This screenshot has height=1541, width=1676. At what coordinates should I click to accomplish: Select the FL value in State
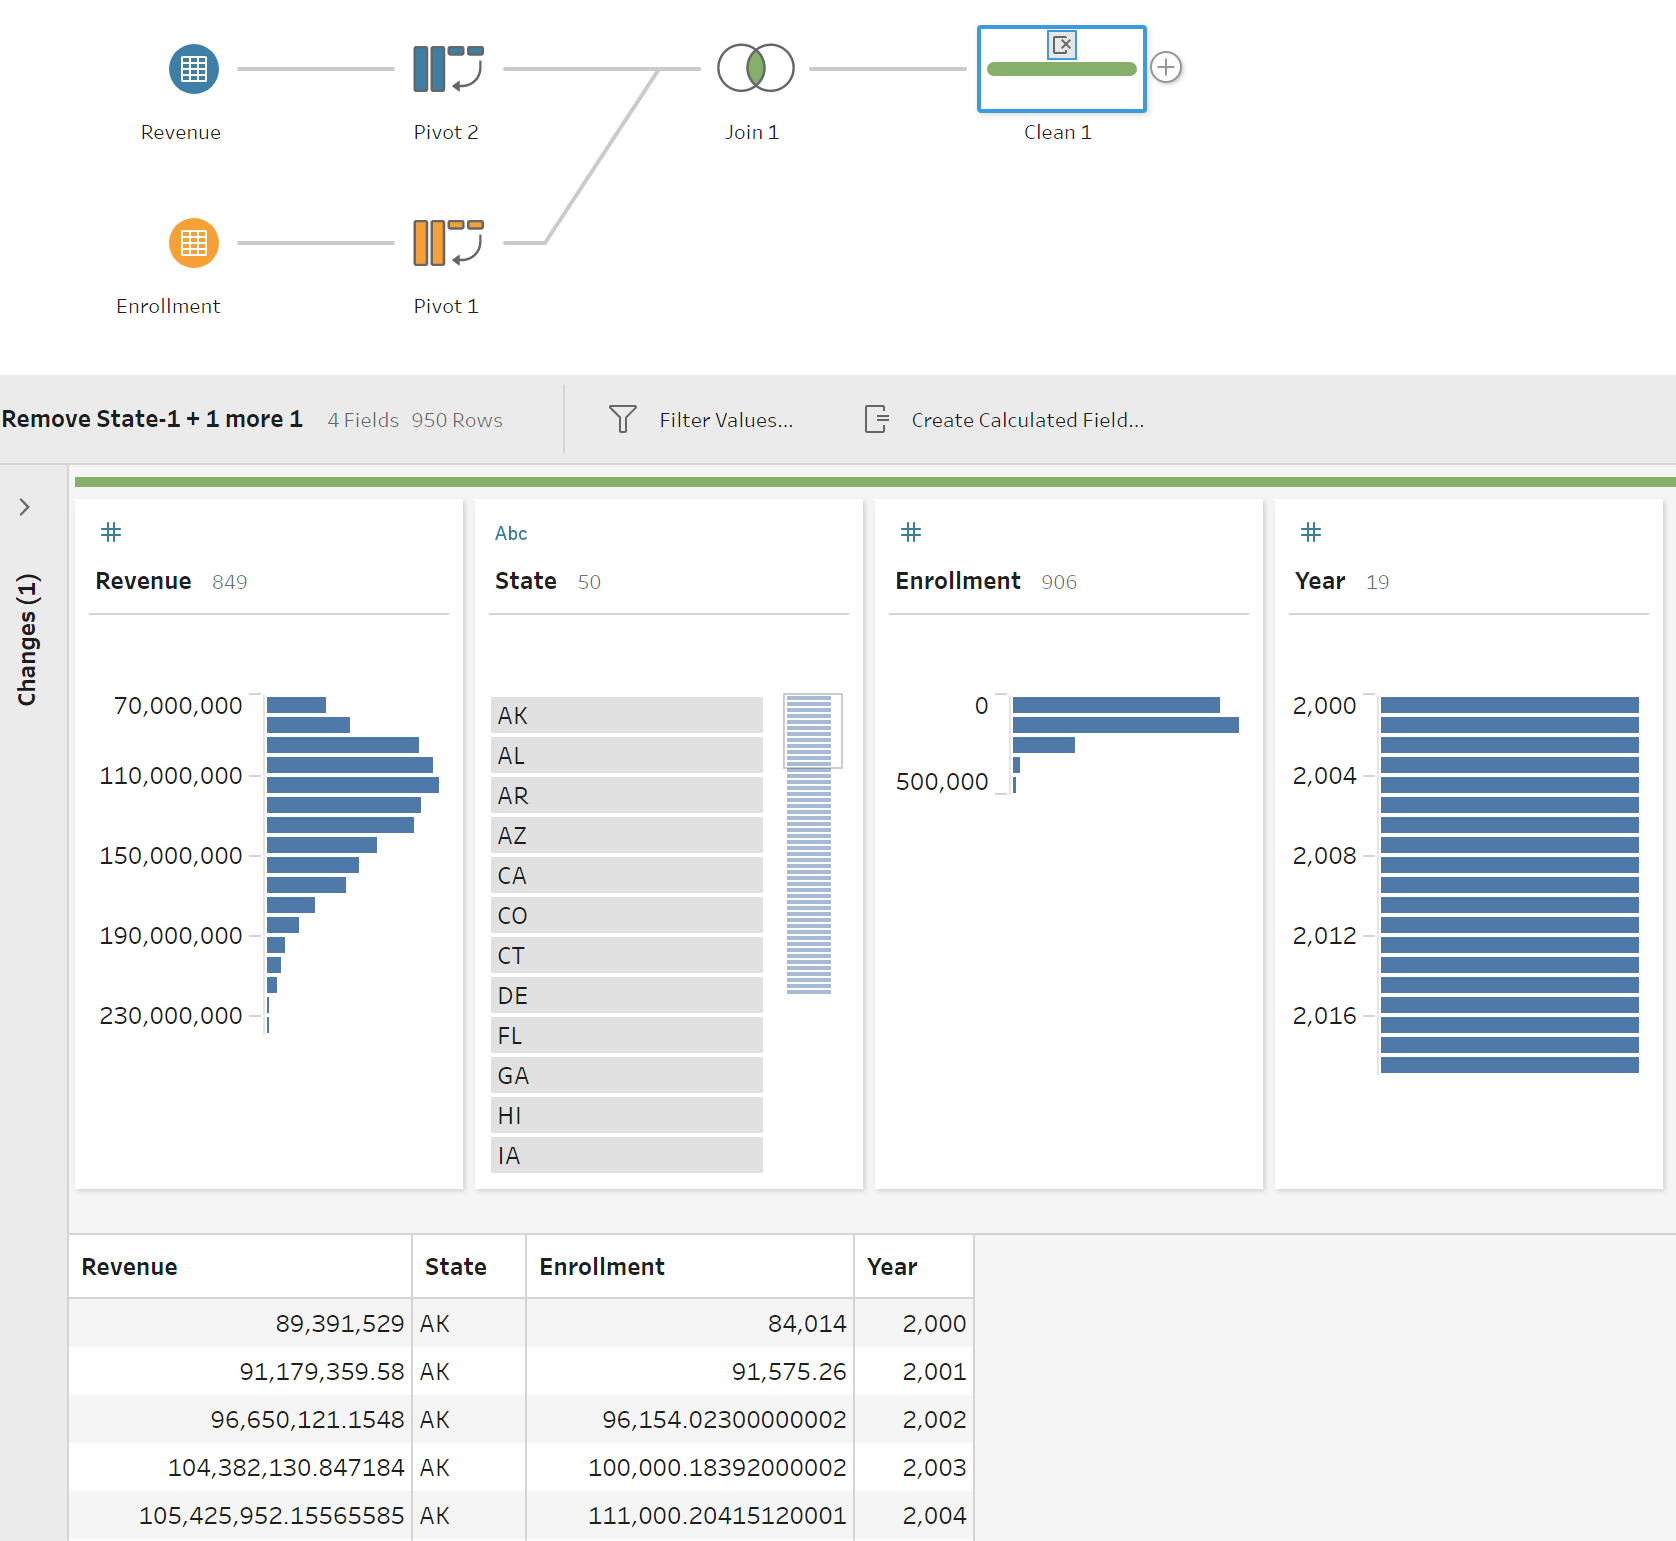click(627, 1035)
